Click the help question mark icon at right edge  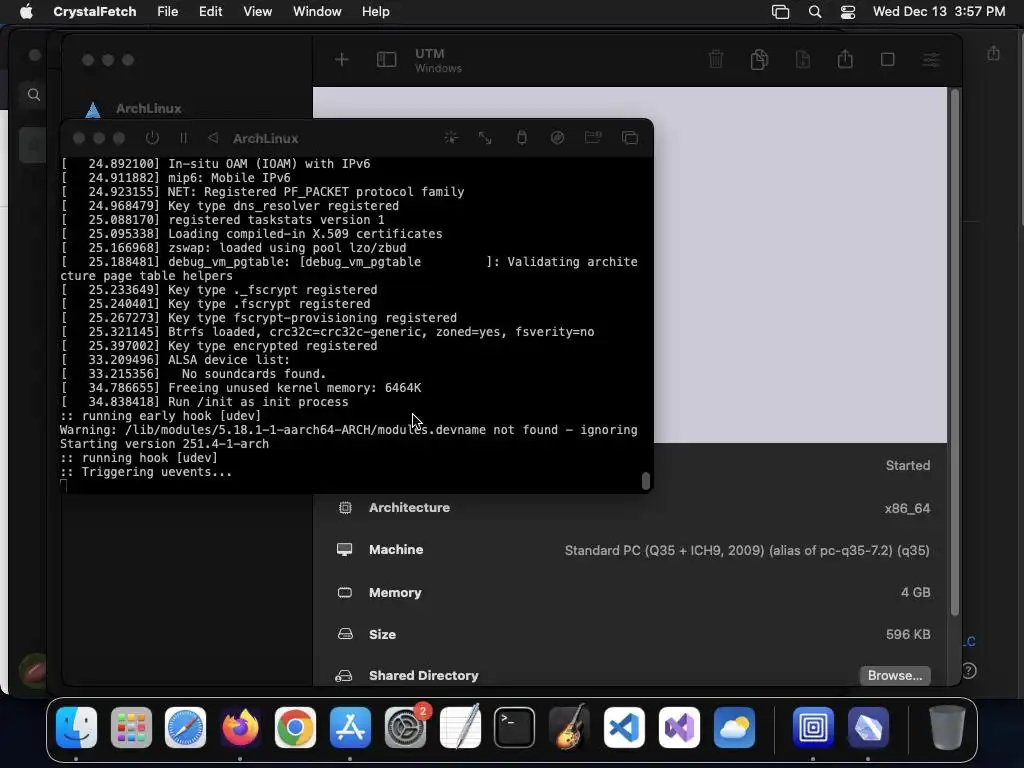969,671
